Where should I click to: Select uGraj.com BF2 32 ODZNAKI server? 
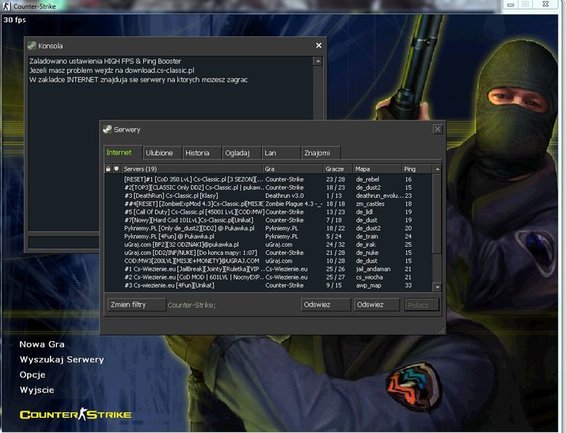click(x=268, y=245)
